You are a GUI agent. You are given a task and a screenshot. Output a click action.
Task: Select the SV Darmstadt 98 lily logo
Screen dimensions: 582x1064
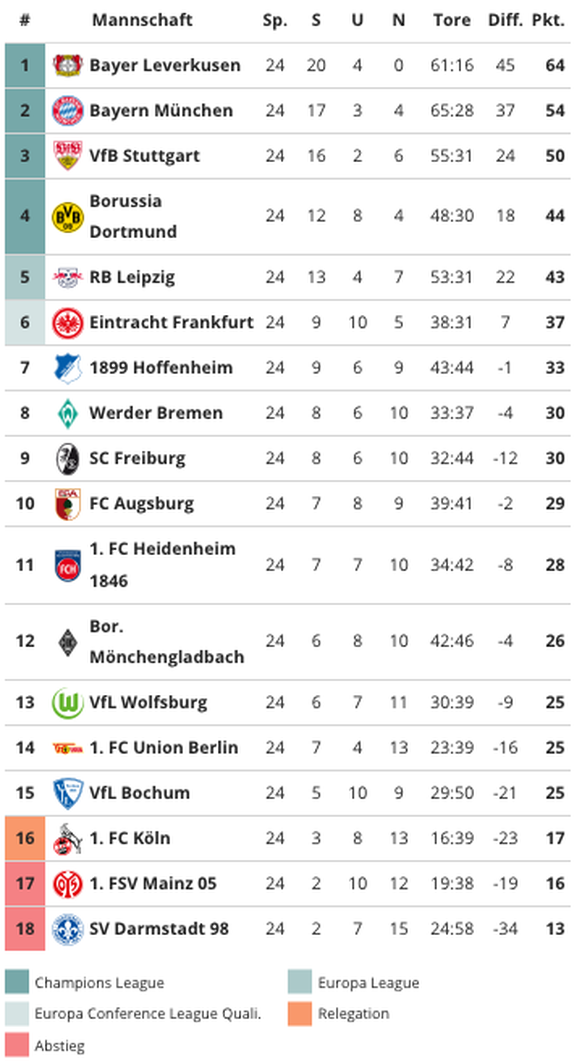click(68, 929)
